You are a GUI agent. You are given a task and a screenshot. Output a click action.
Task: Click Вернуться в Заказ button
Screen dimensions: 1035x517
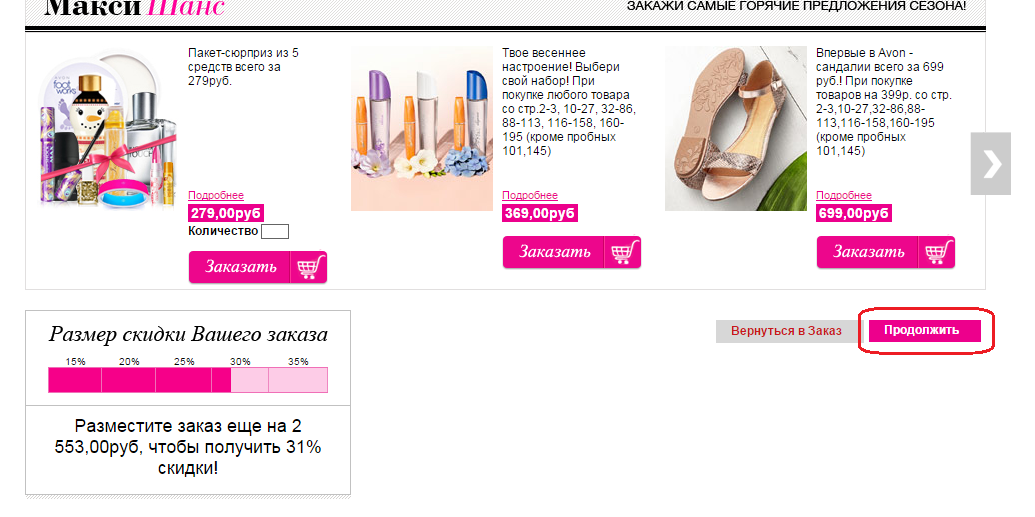[x=786, y=331]
